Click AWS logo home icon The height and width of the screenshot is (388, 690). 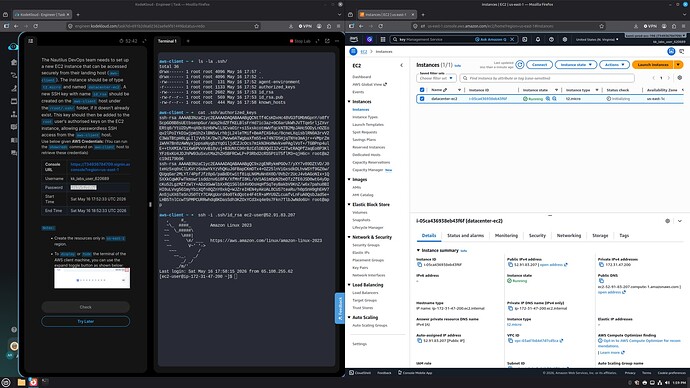[354, 39]
